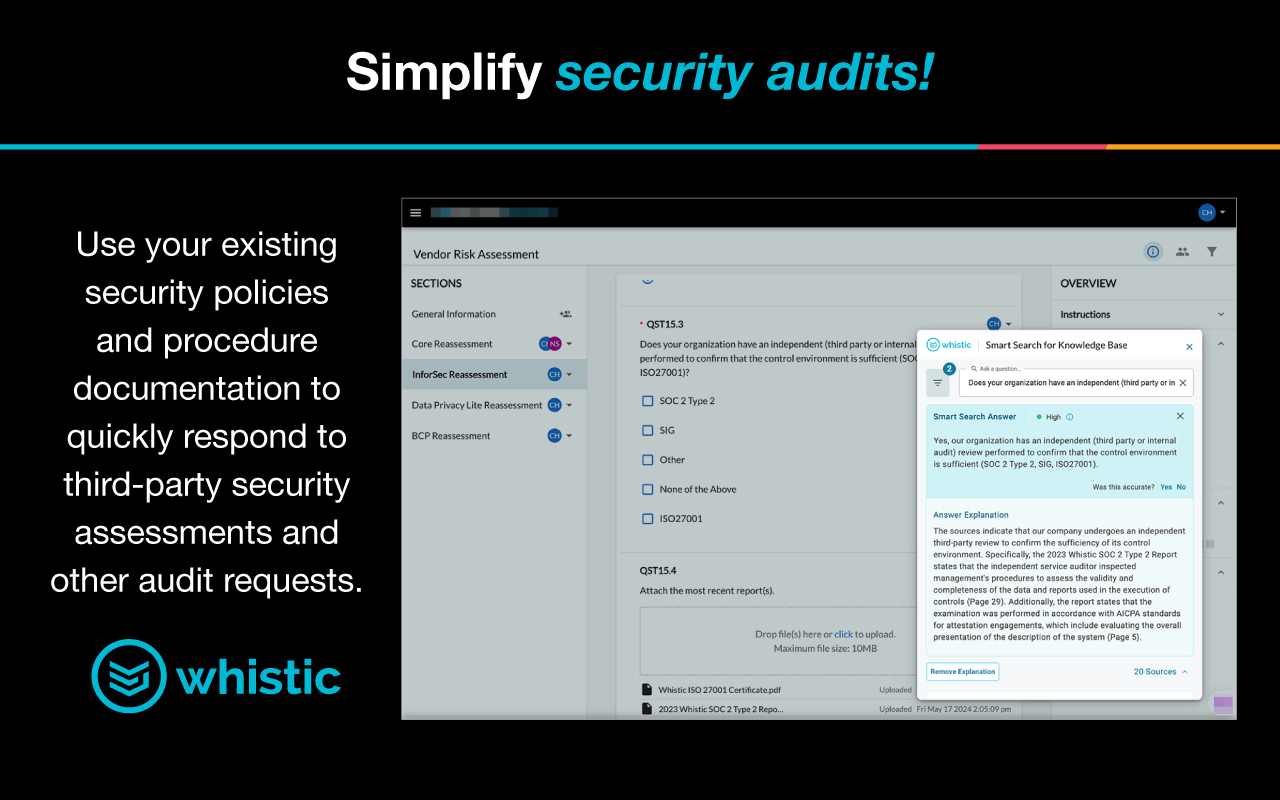The height and width of the screenshot is (800, 1280).
Task: Mark the answer as not accurate with No
Action: pyautogui.click(x=1181, y=487)
